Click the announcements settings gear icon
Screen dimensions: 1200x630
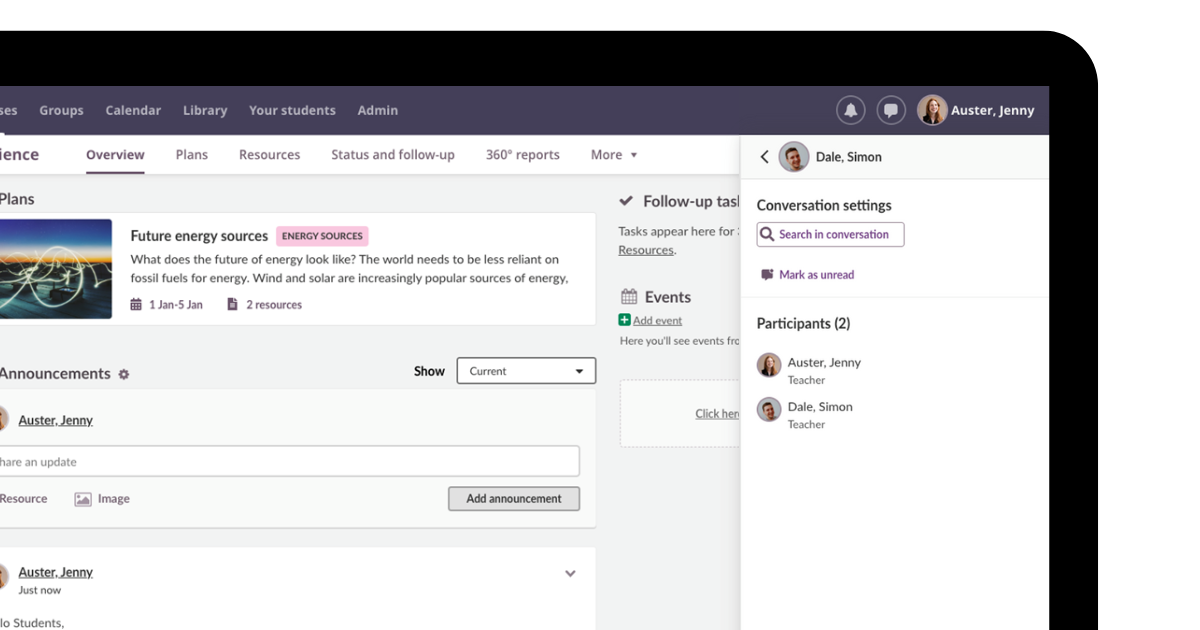(124, 374)
